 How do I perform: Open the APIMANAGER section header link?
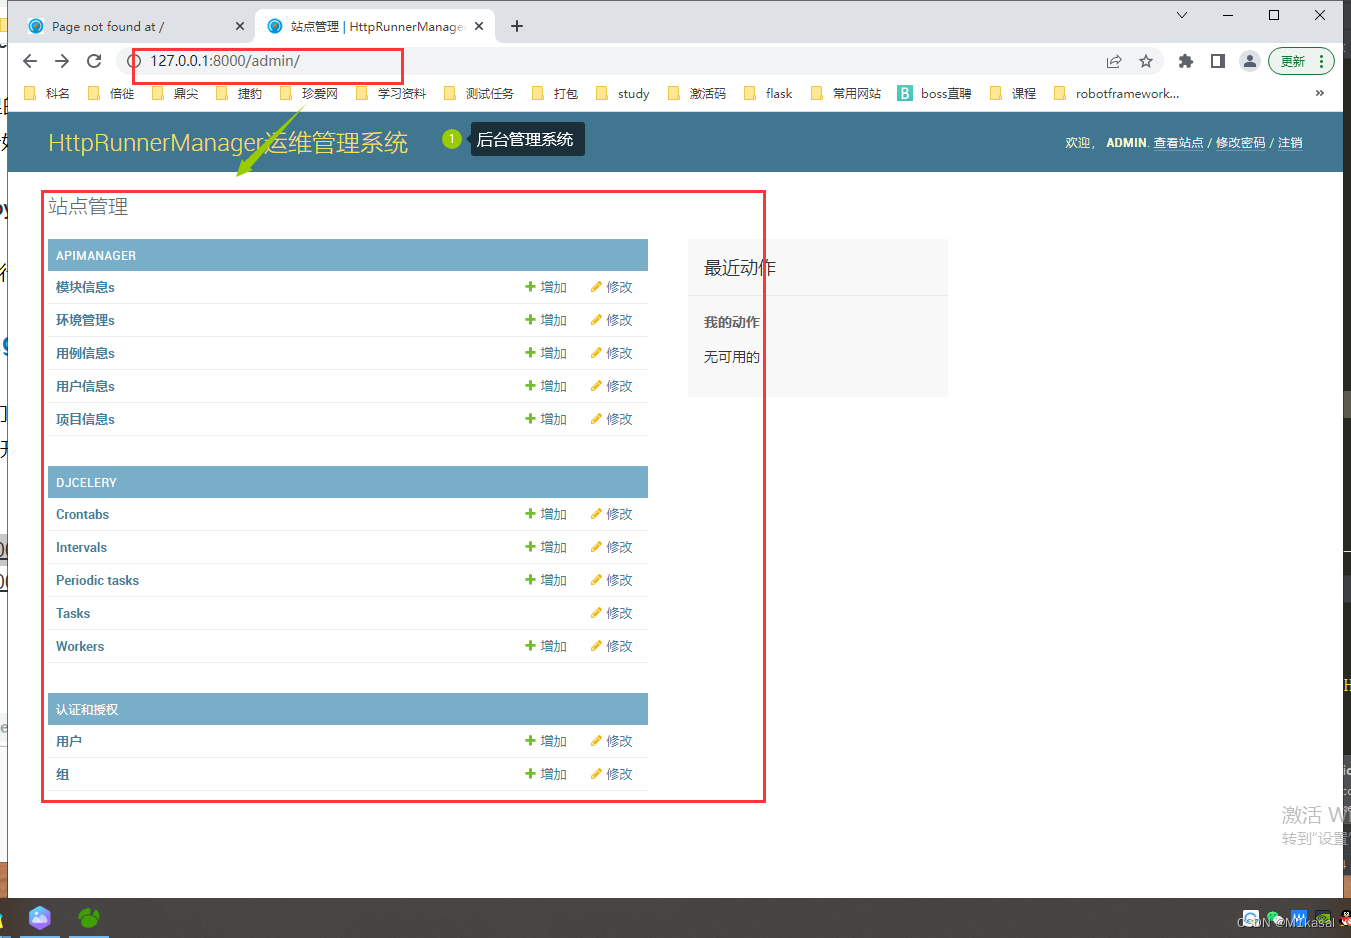(x=96, y=256)
